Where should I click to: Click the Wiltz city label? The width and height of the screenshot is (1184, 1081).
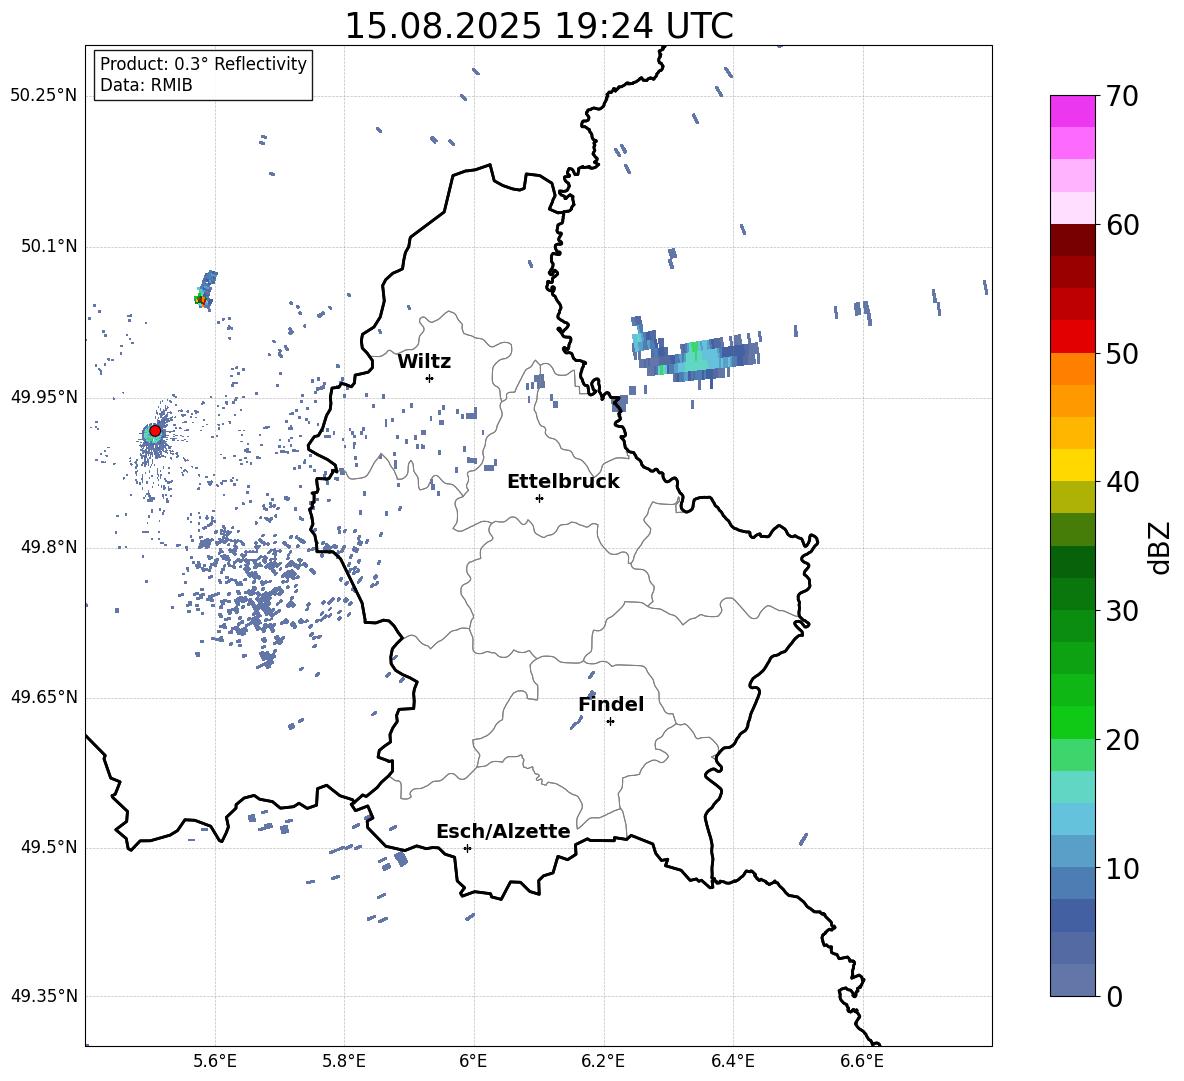click(x=424, y=362)
